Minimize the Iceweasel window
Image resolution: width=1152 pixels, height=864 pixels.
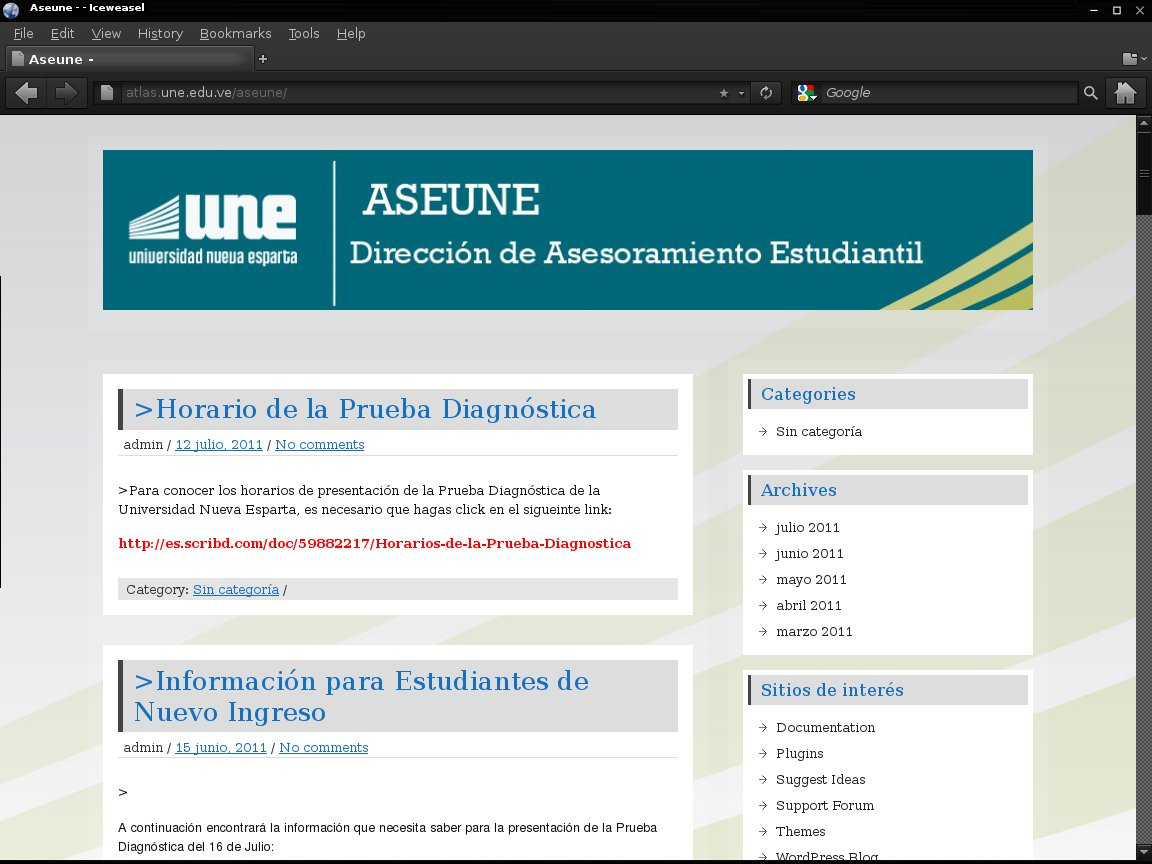(1094, 10)
